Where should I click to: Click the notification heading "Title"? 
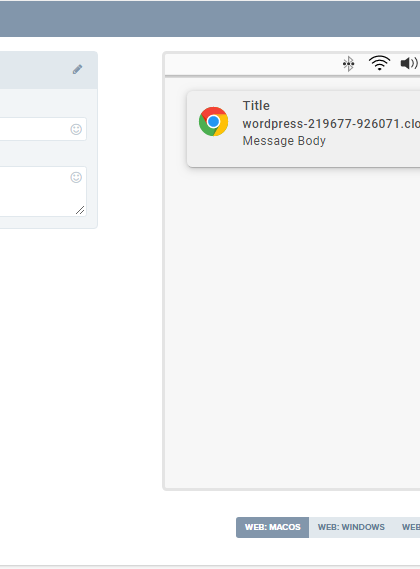pos(256,106)
